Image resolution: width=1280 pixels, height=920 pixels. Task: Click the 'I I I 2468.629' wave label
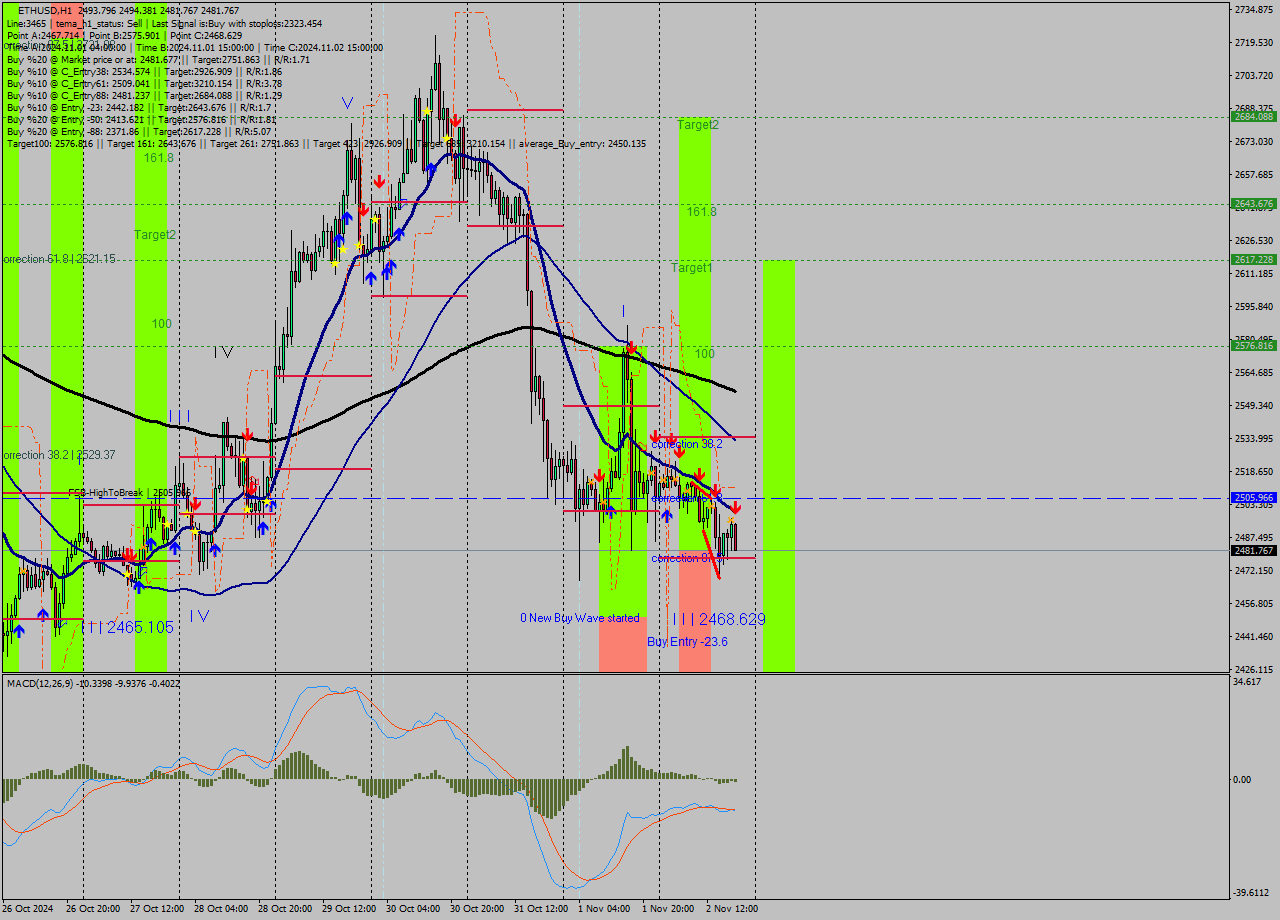[x=720, y=620]
